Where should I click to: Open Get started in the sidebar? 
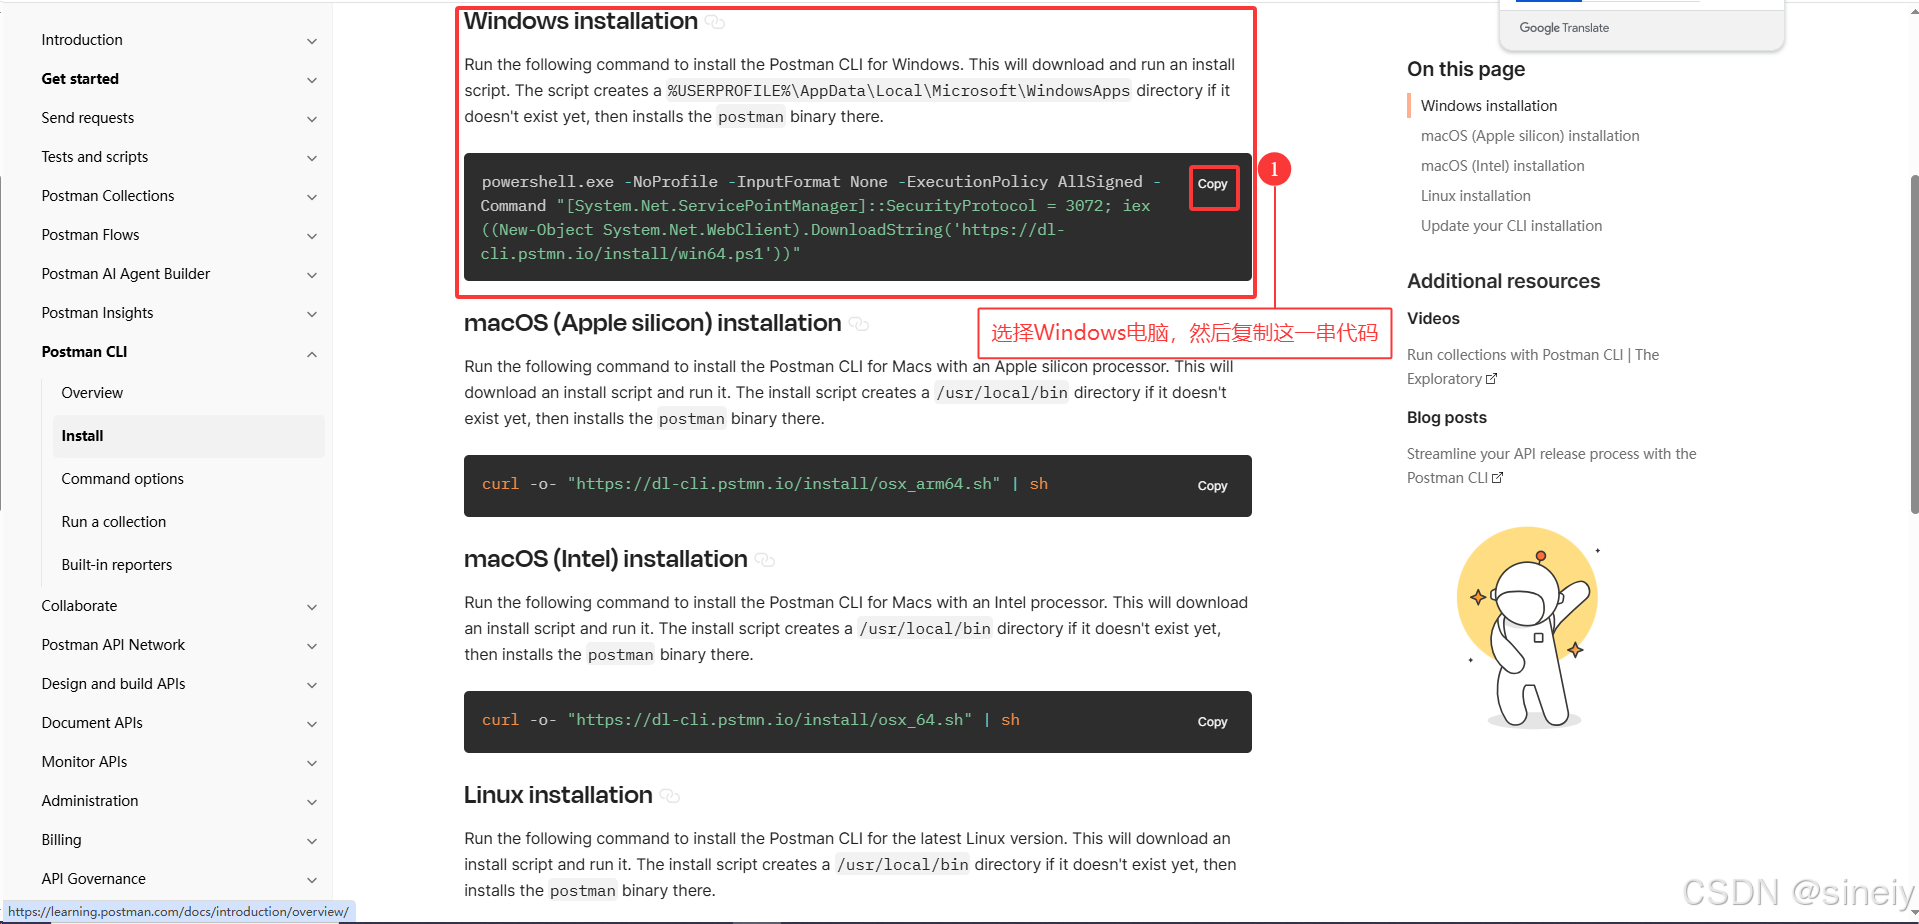[80, 79]
